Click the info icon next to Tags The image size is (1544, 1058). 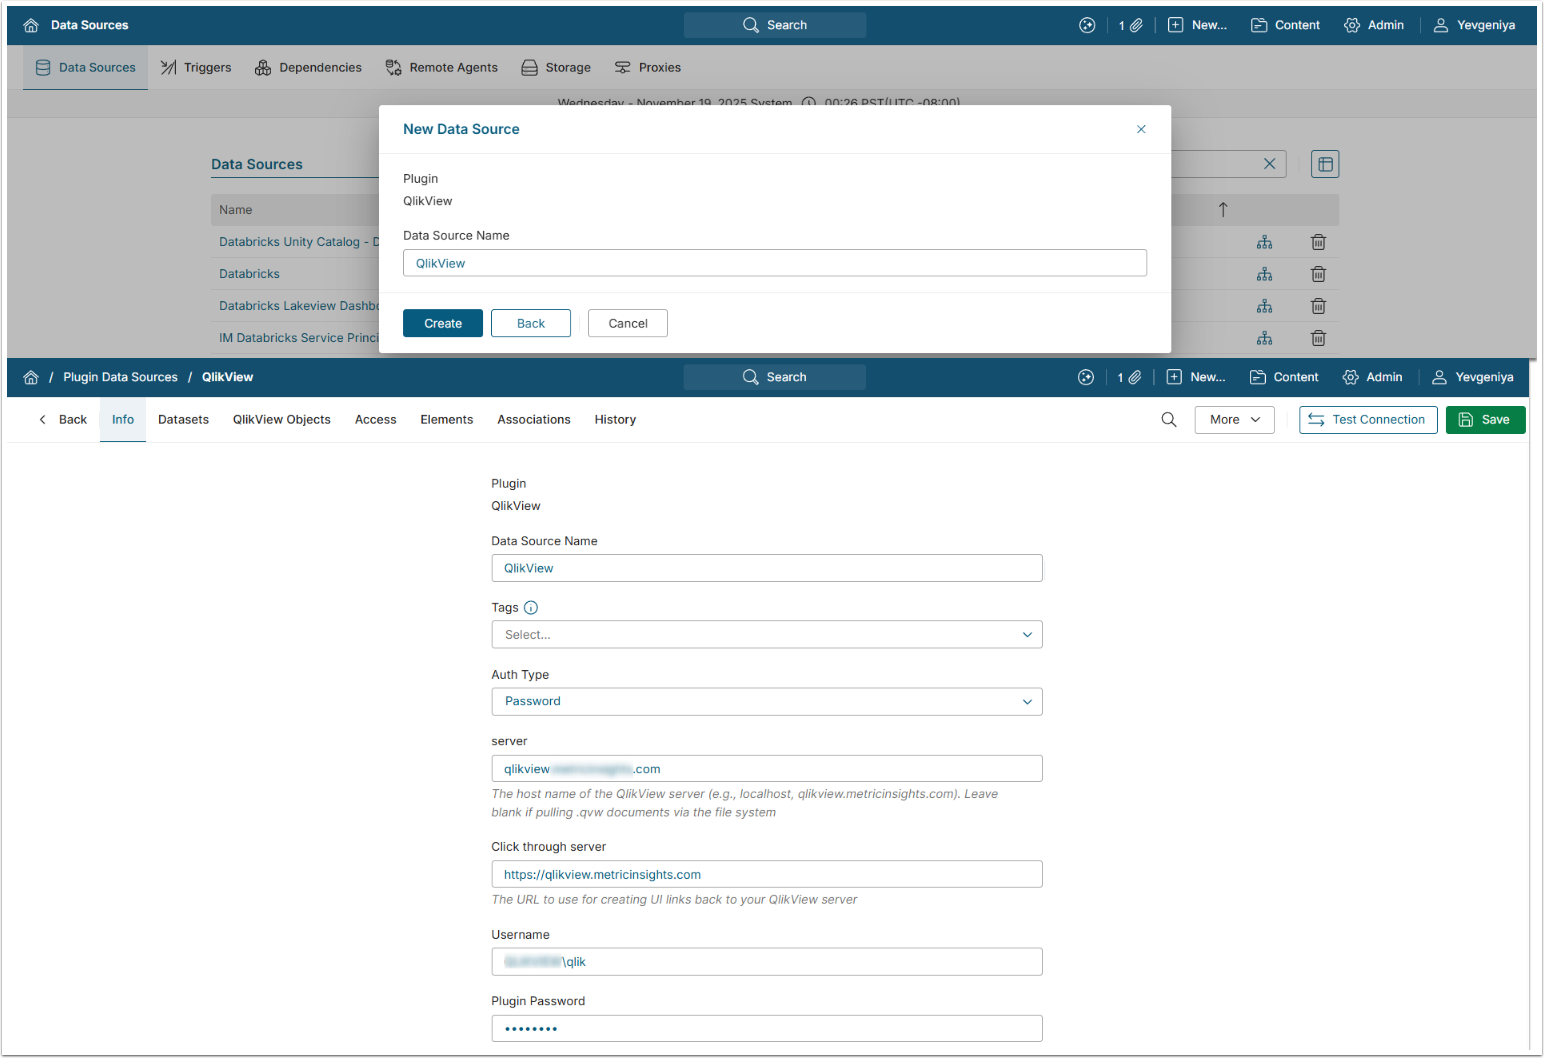tap(531, 608)
